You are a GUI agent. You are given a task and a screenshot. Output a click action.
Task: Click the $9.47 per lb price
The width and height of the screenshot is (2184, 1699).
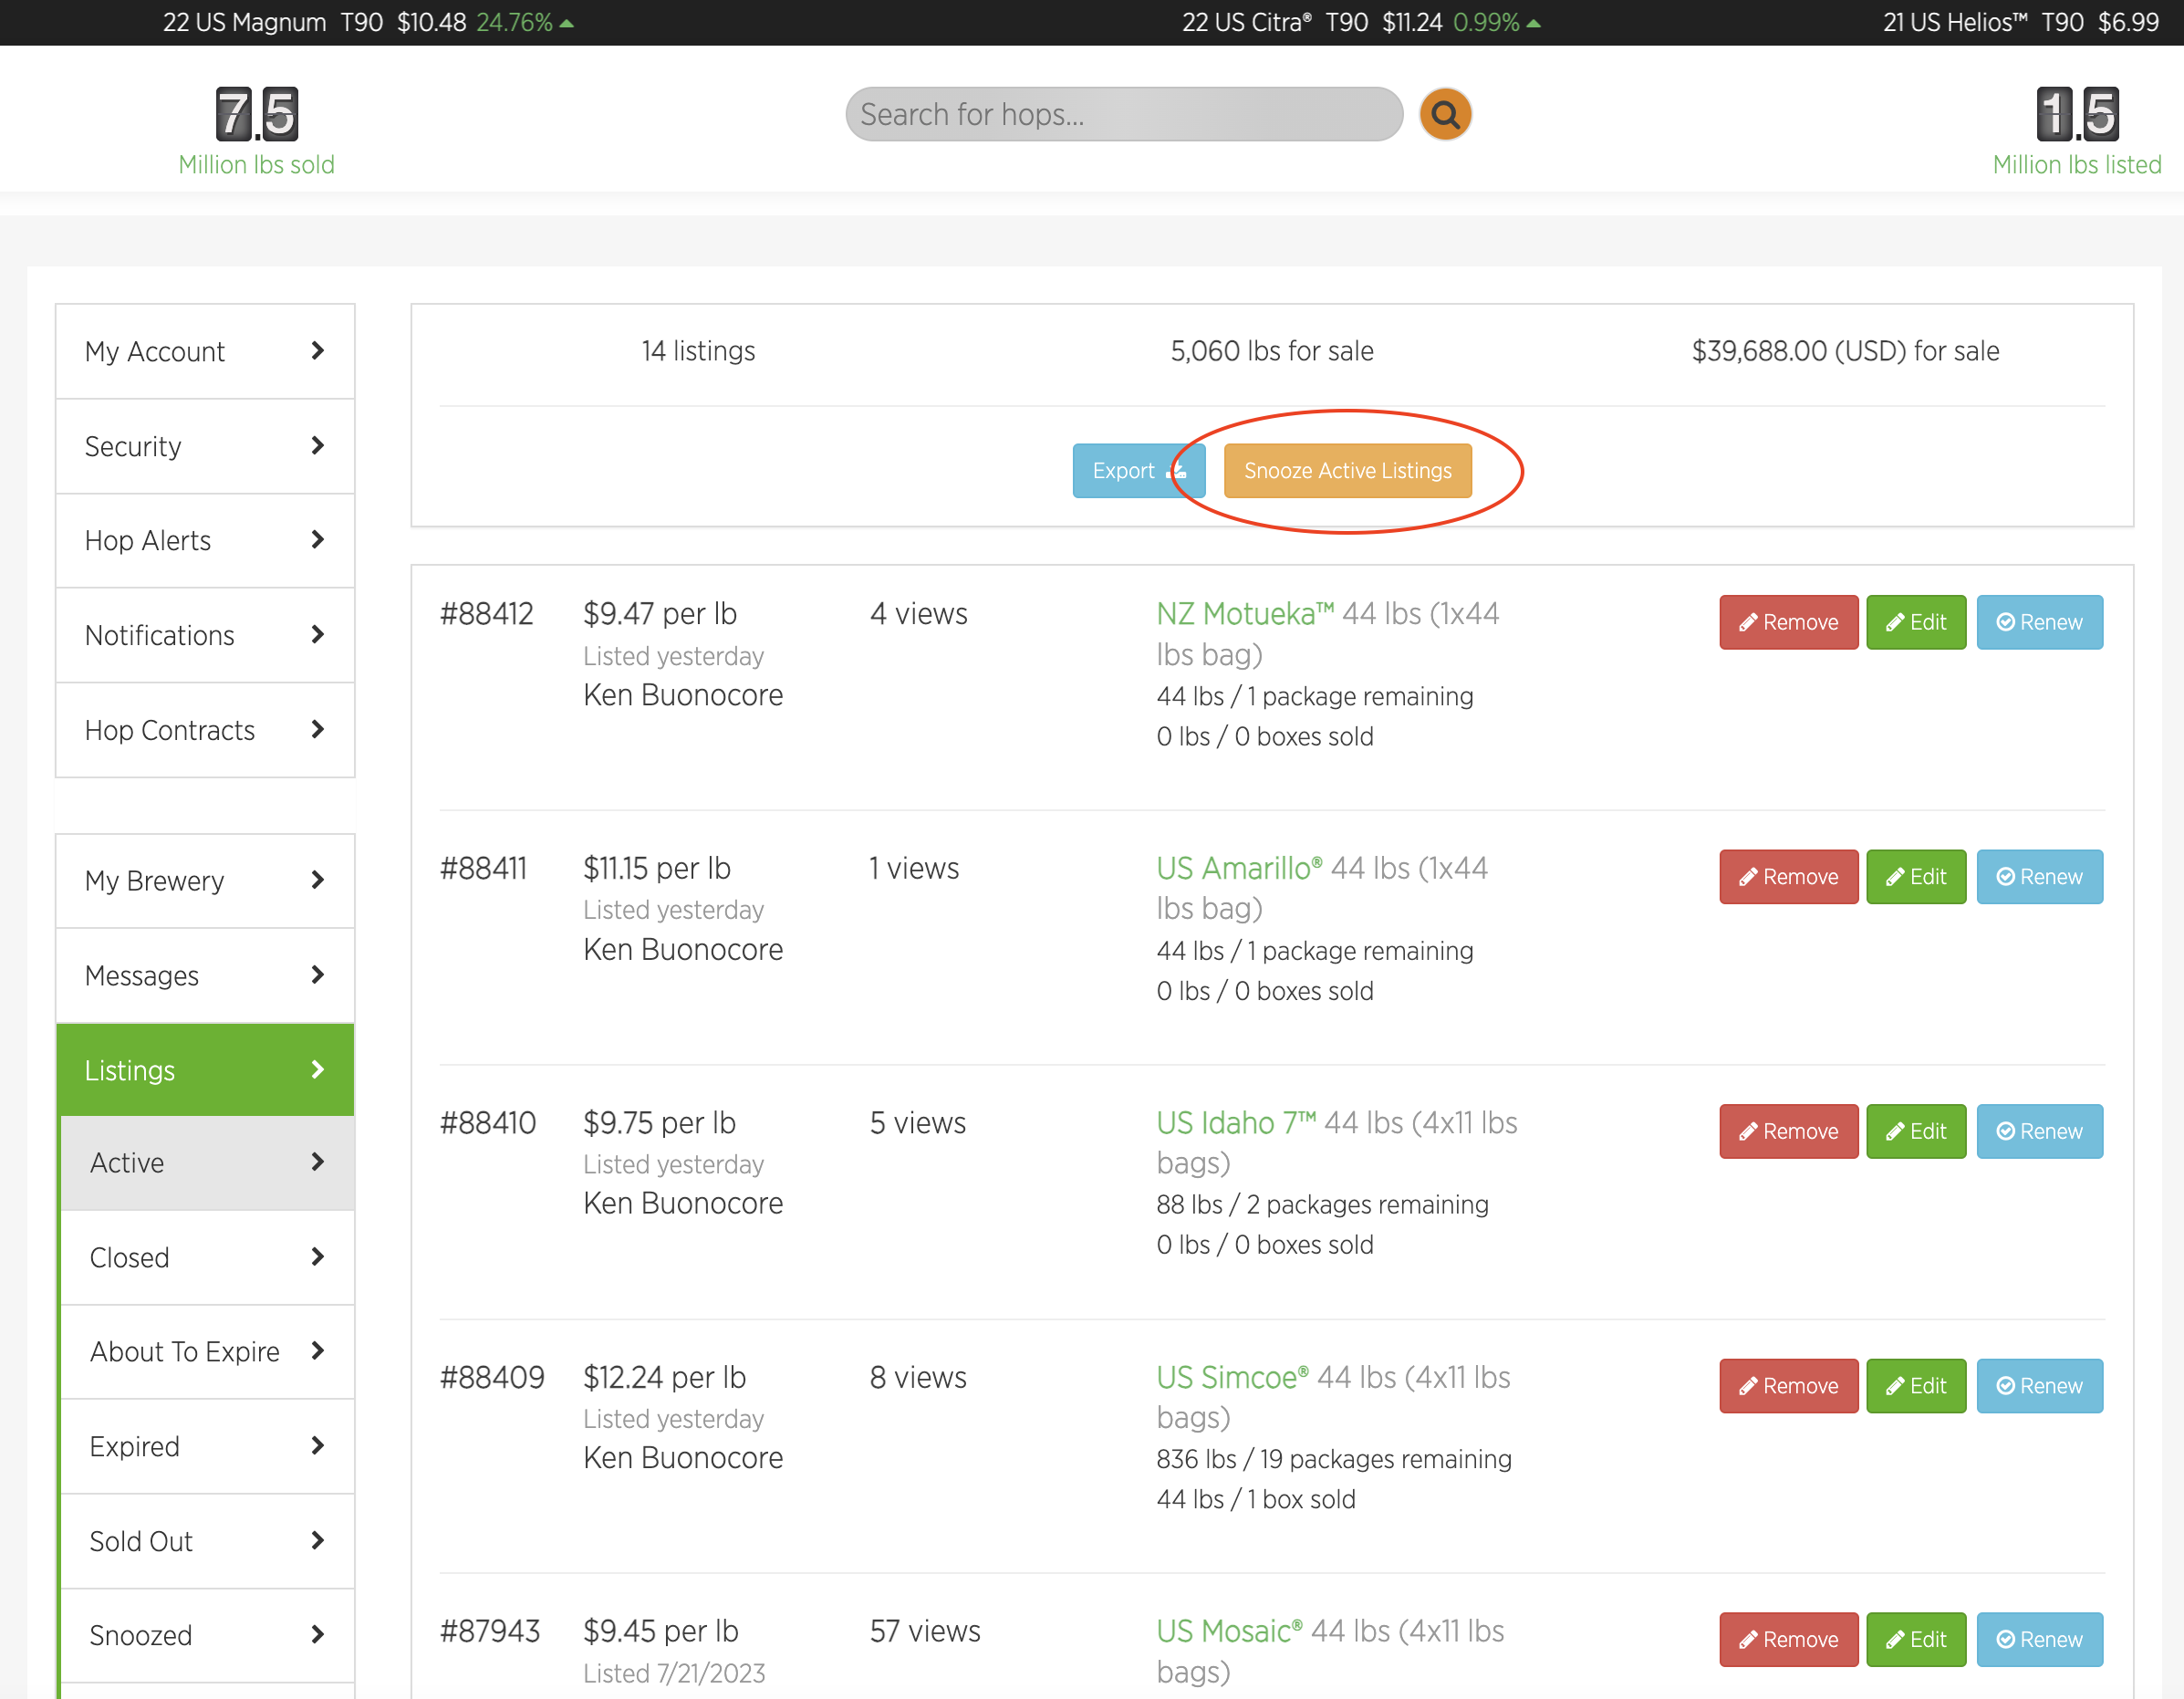(x=660, y=614)
